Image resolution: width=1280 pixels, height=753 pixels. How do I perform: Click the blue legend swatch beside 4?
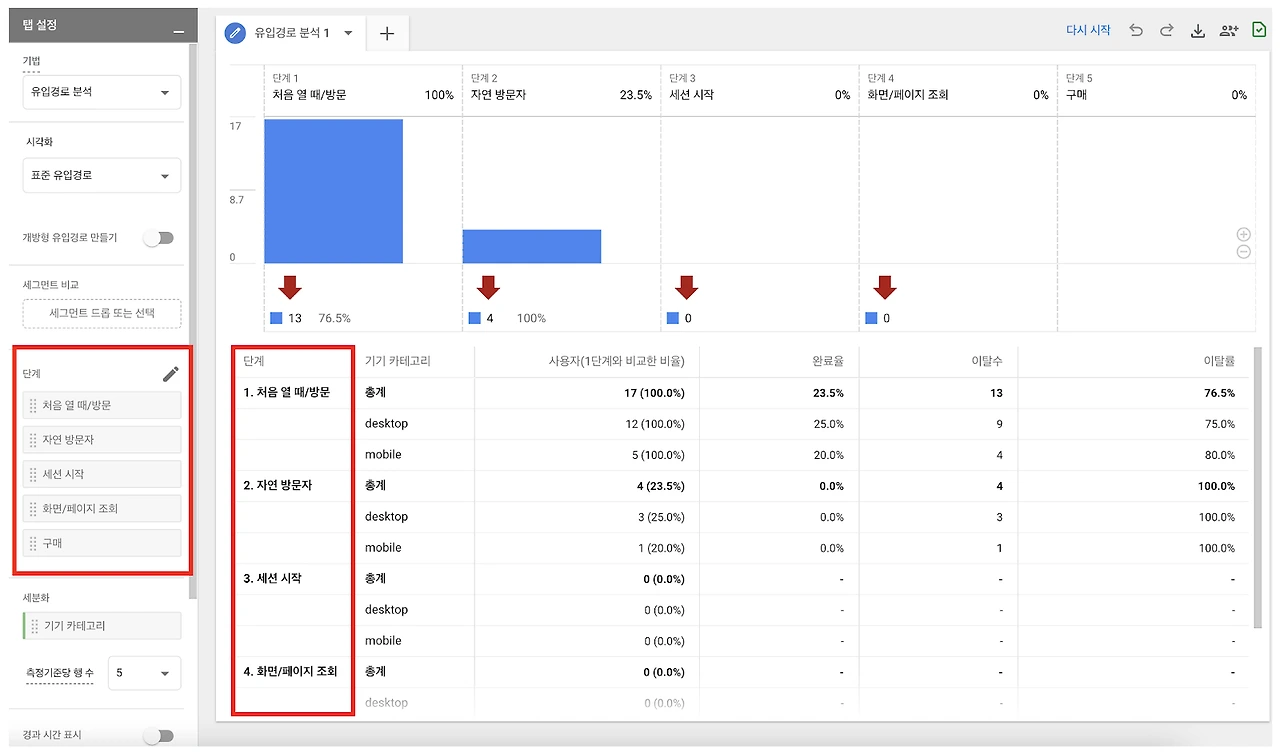click(474, 318)
